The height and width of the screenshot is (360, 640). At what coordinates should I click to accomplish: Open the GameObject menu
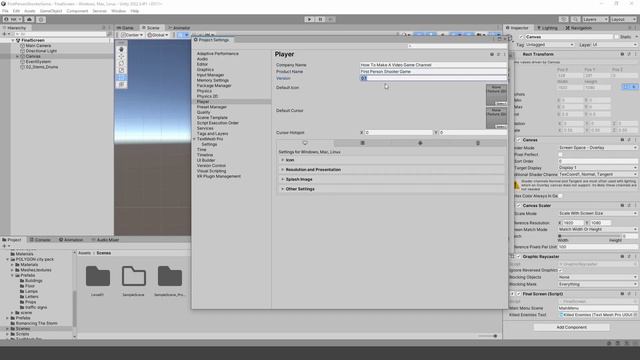[x=51, y=11]
